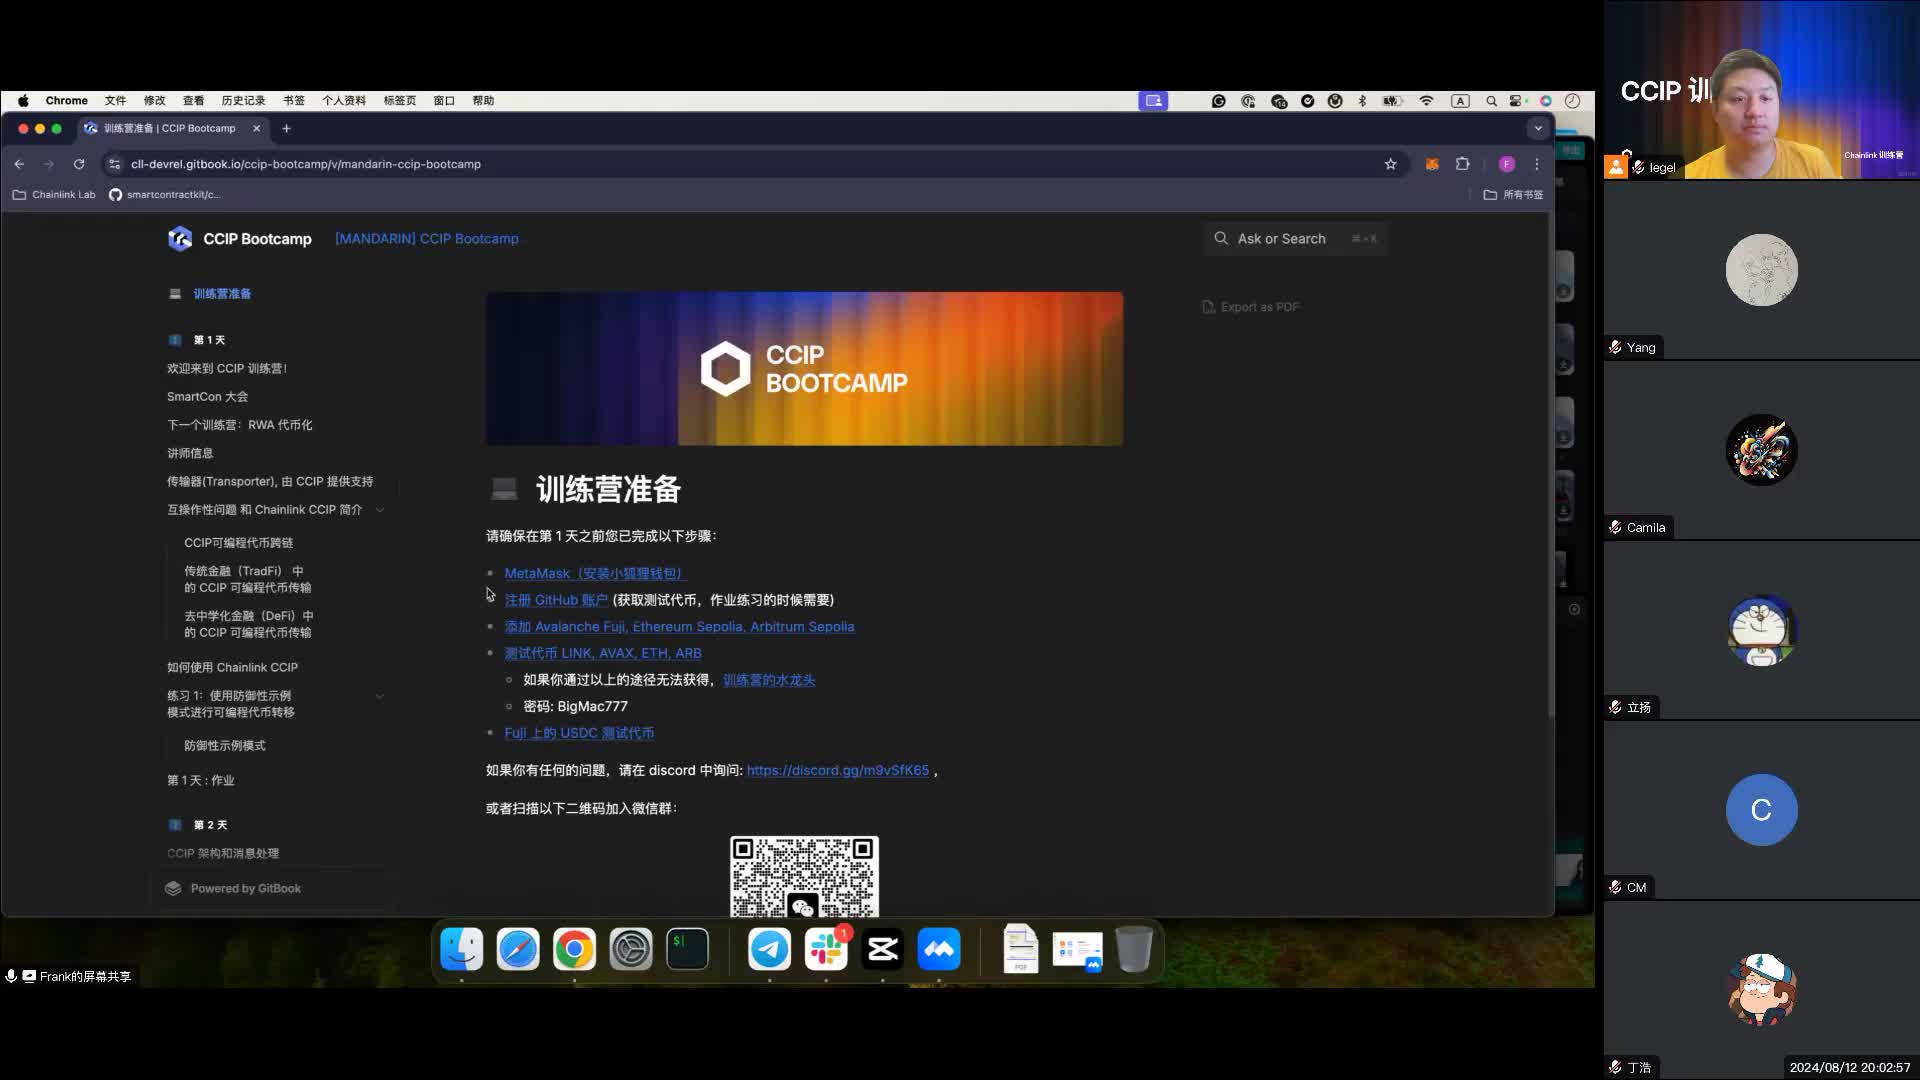Screen dimensions: 1920x1080
Task: Open the 标签页 menu
Action: pos(400,101)
